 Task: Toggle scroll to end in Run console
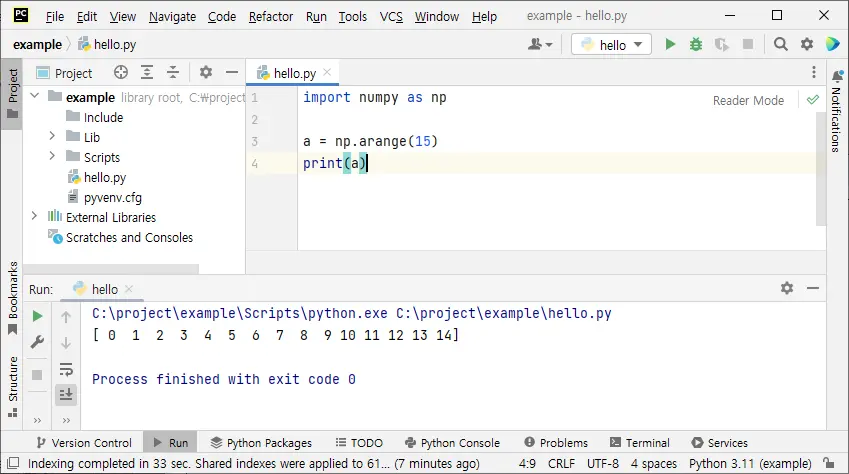click(x=66, y=394)
